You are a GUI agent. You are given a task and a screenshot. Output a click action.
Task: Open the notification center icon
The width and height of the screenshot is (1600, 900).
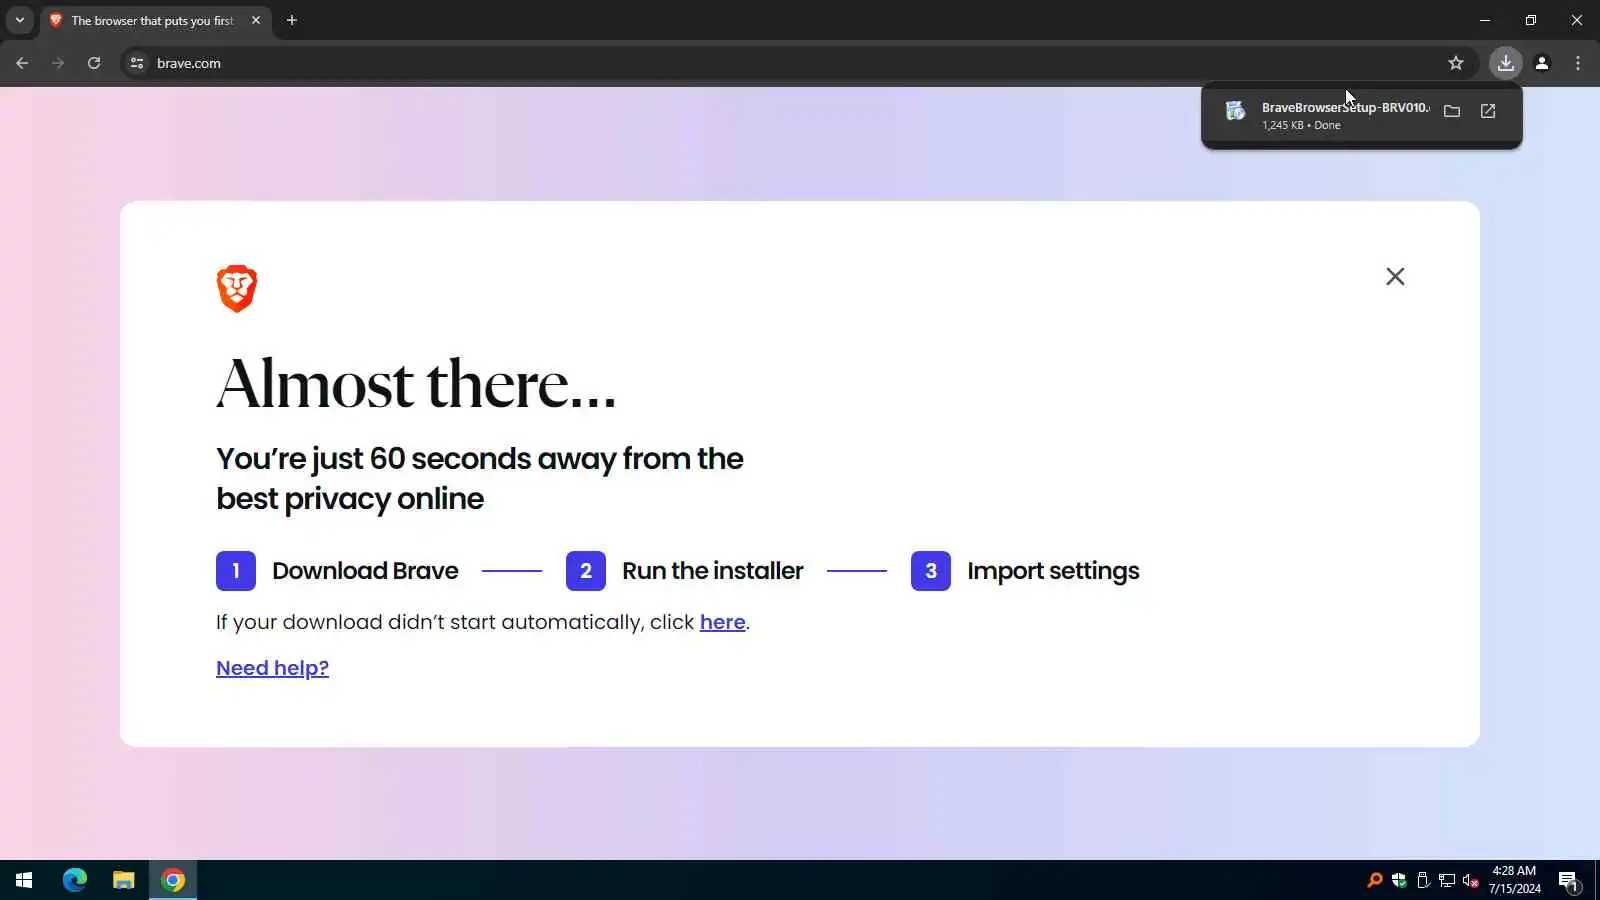[1568, 881]
